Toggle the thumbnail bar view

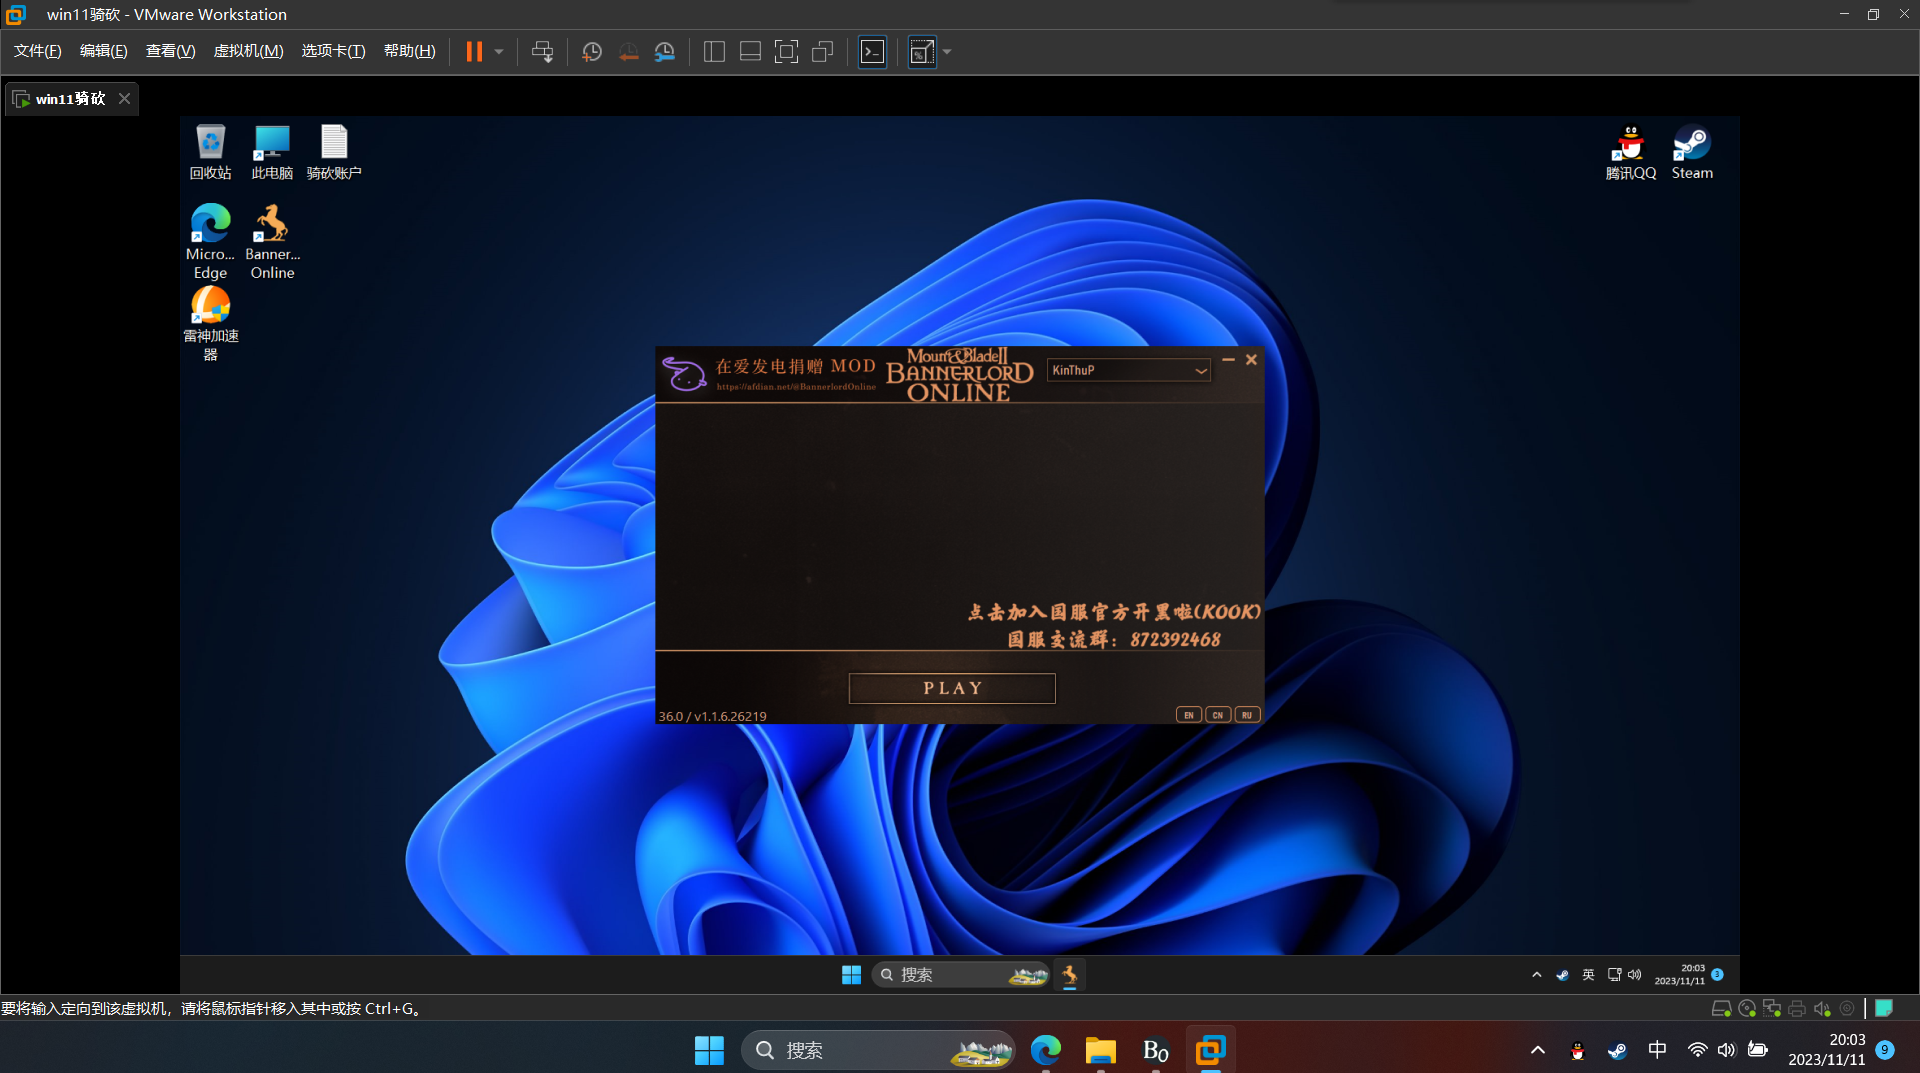click(750, 52)
